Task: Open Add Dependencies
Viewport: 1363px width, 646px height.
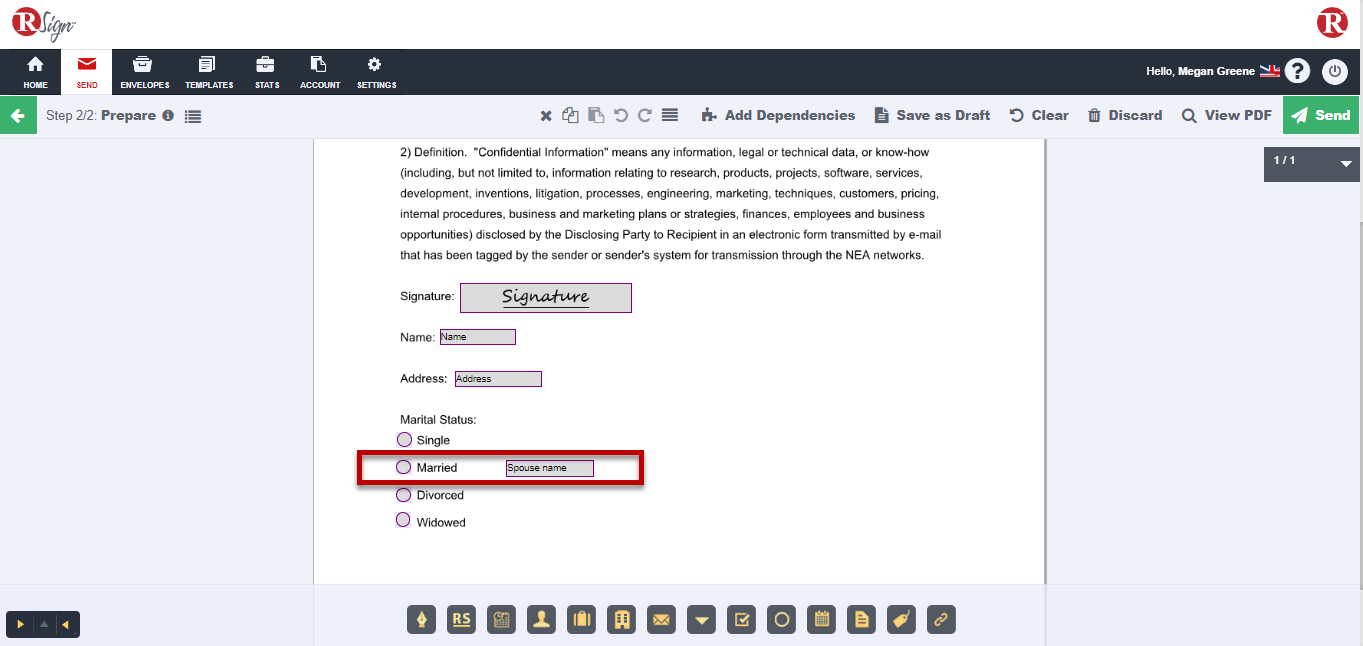Action: point(778,115)
